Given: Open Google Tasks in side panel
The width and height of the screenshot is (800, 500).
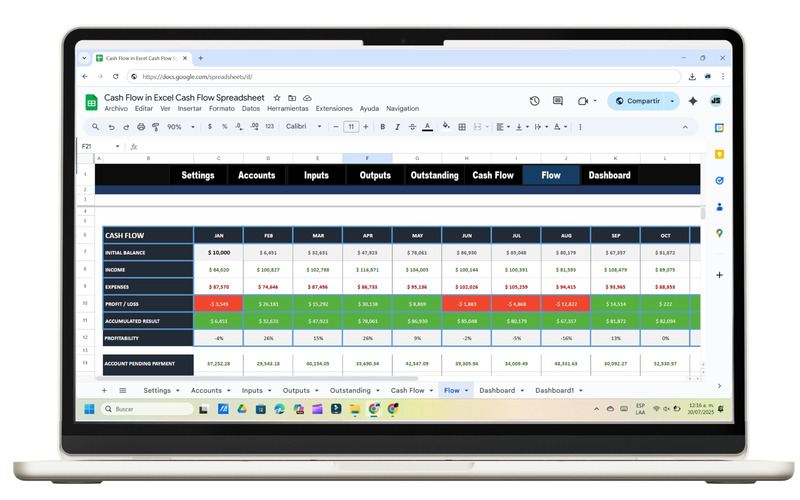Looking at the screenshot, I should tap(719, 181).
